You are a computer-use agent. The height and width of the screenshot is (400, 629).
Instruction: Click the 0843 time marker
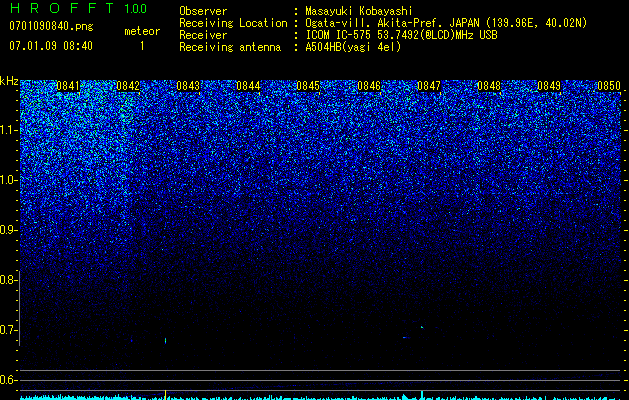tap(188, 86)
